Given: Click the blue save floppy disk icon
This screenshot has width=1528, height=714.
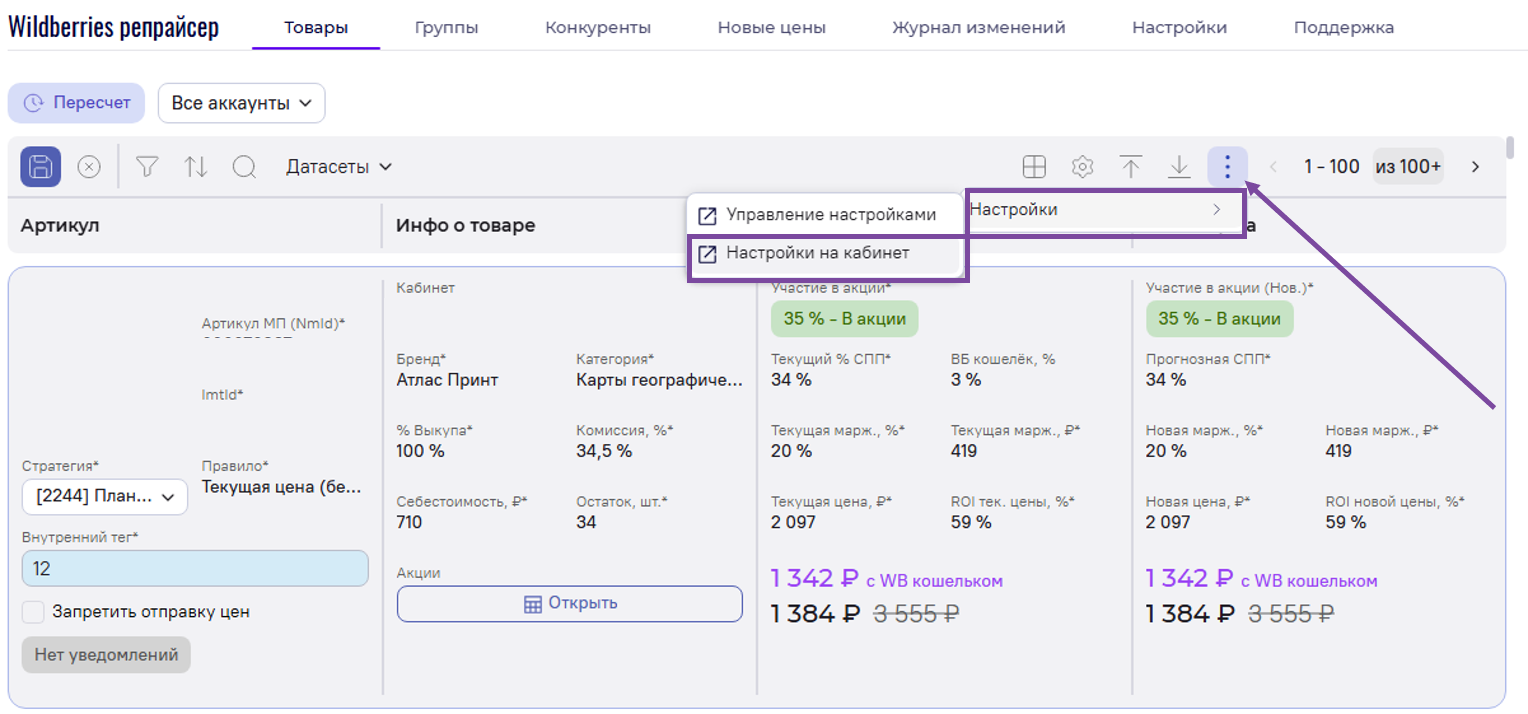Looking at the screenshot, I should [41, 167].
